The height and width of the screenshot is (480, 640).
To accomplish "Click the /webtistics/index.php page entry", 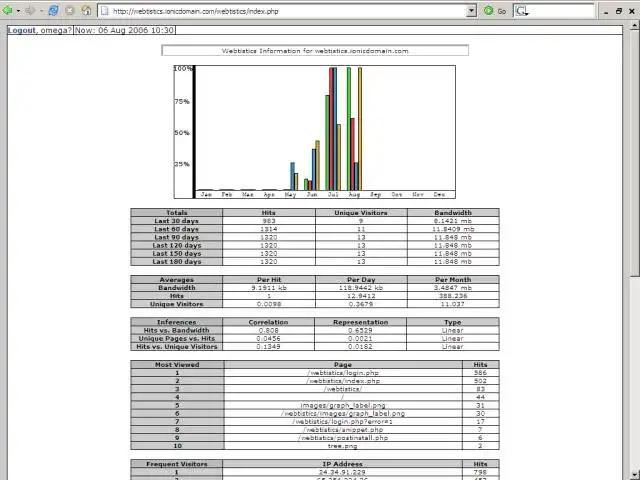I will 343,381.
